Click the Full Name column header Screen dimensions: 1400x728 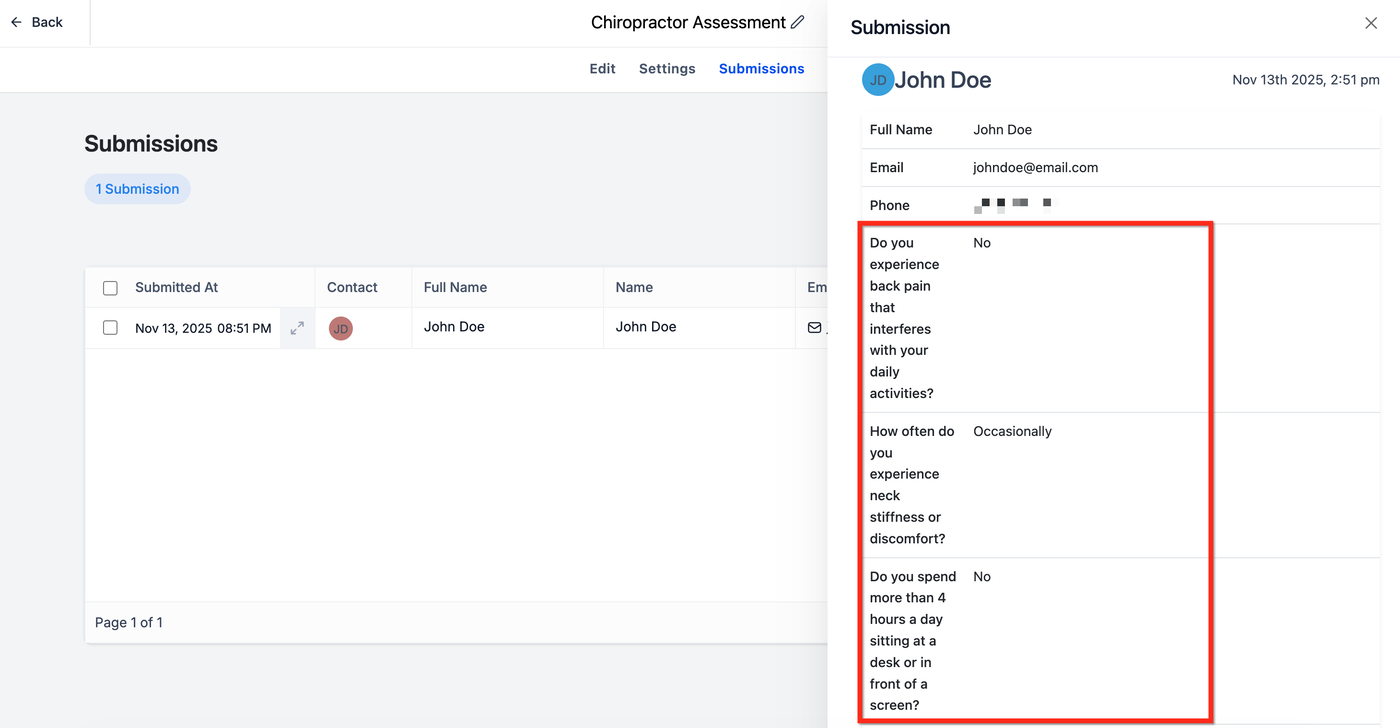tap(455, 287)
